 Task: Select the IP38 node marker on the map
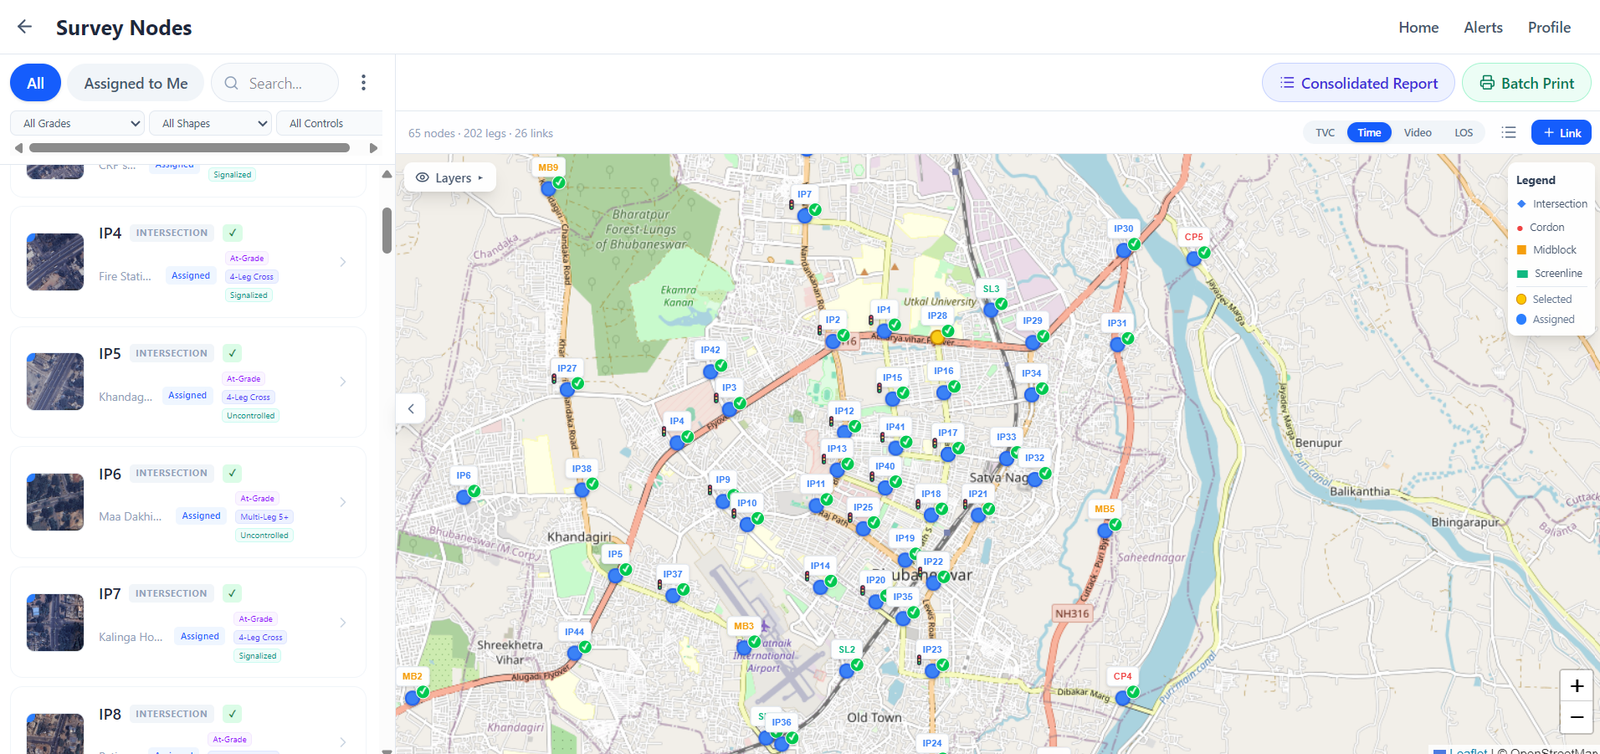tap(582, 489)
